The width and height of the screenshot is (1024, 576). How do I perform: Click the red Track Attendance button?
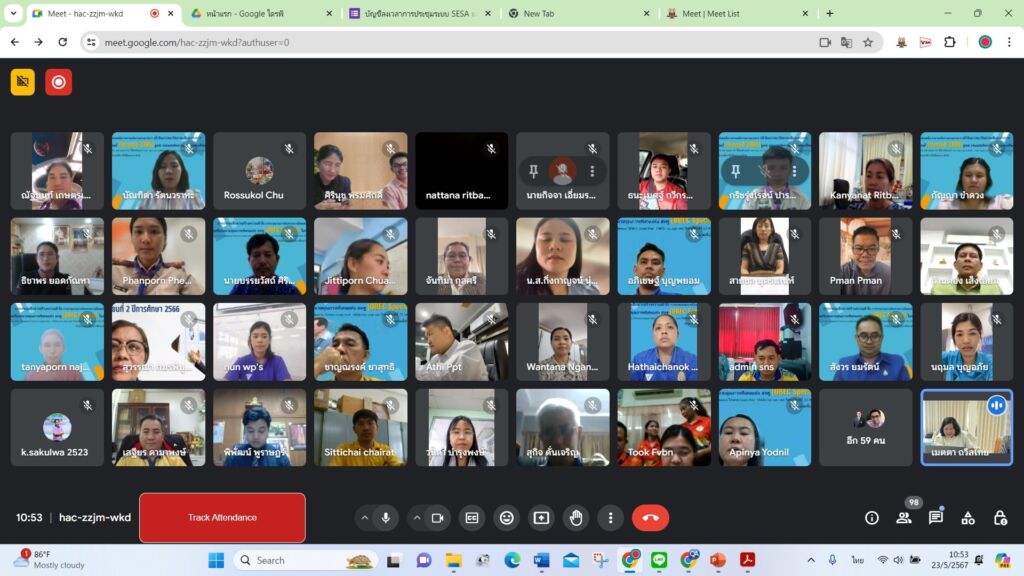[222, 517]
